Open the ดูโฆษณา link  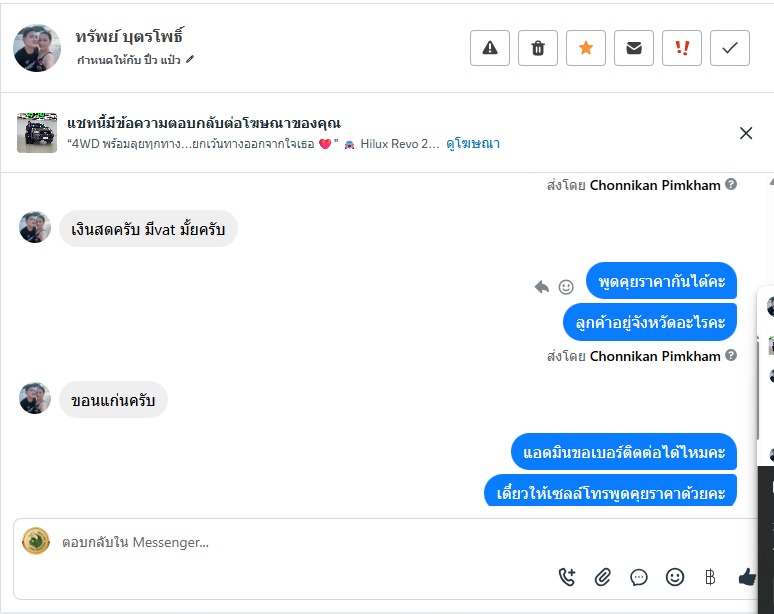click(473, 144)
